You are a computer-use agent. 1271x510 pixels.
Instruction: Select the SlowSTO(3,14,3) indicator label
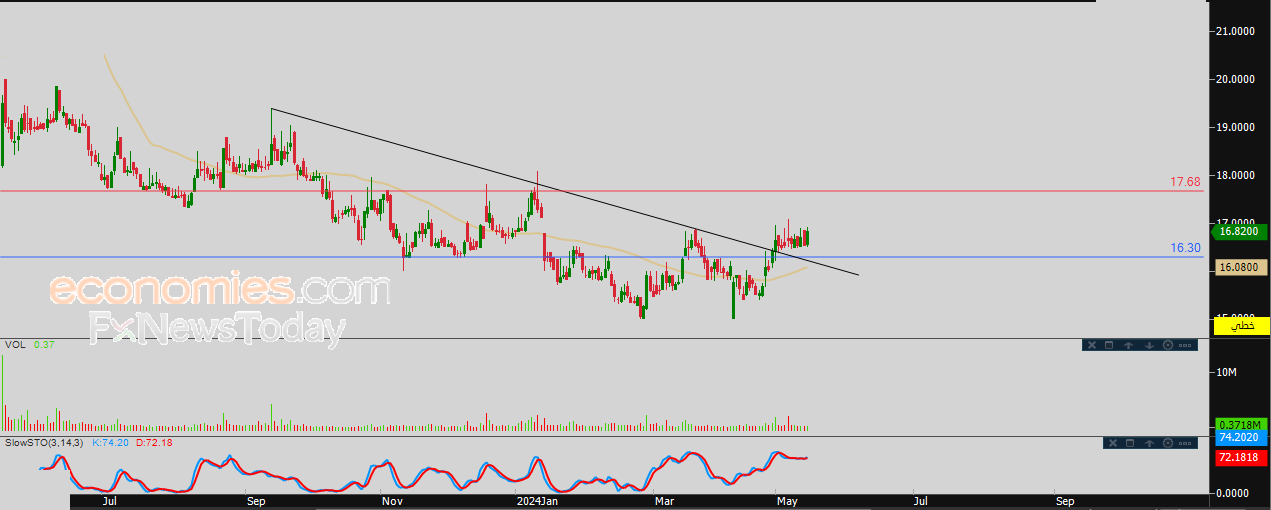click(44, 442)
